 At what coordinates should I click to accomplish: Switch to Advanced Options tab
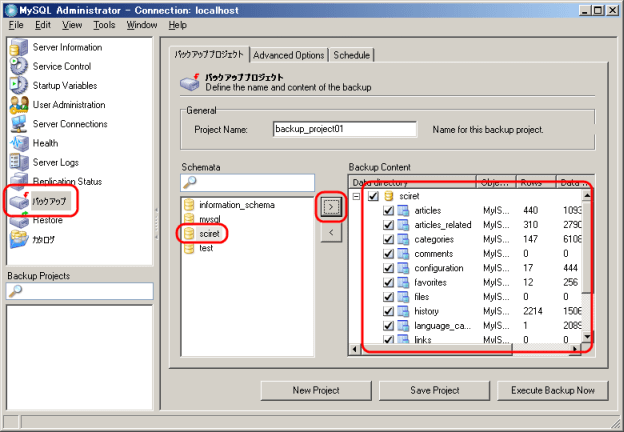tap(289, 55)
